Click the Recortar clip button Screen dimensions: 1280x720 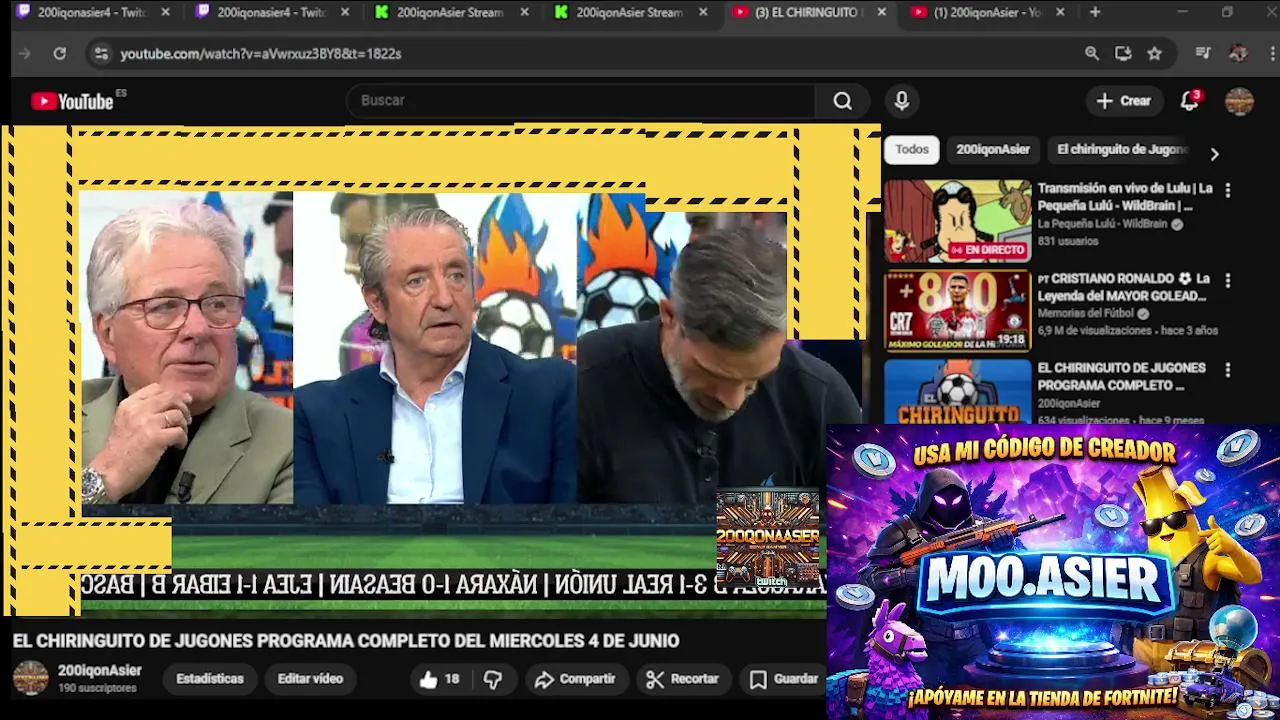[683, 679]
